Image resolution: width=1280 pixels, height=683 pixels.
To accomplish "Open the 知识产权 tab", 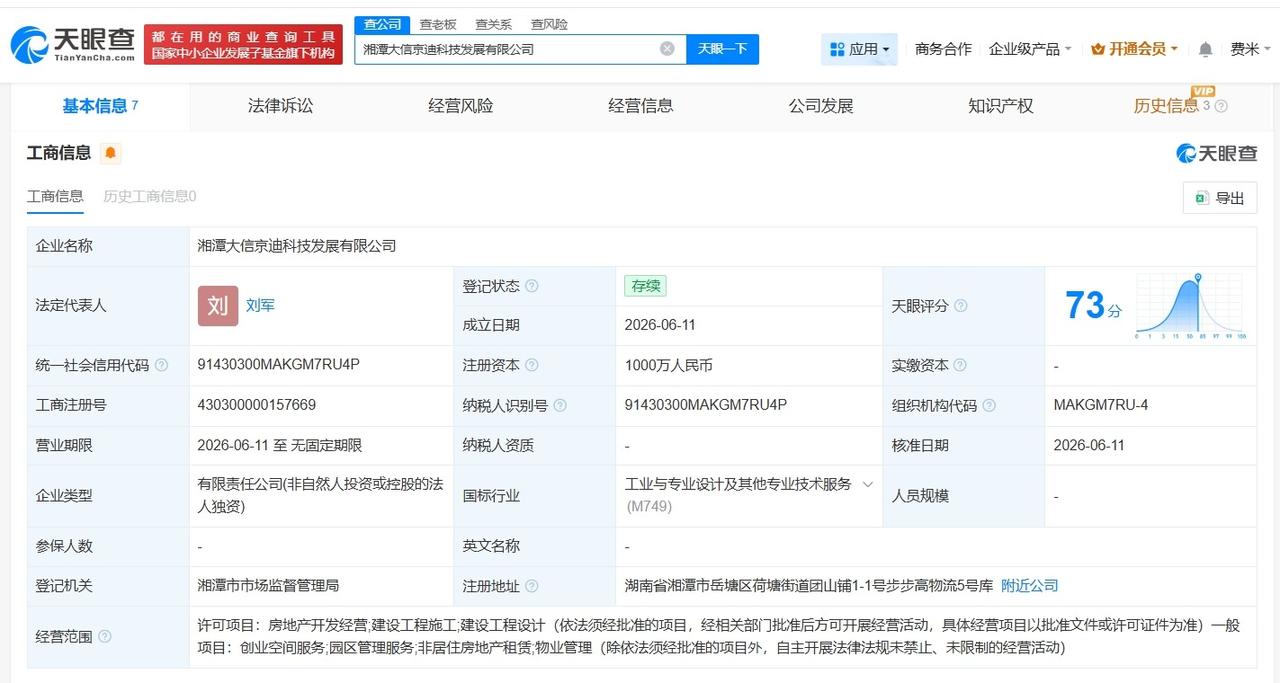I will pyautogui.click(x=1001, y=106).
